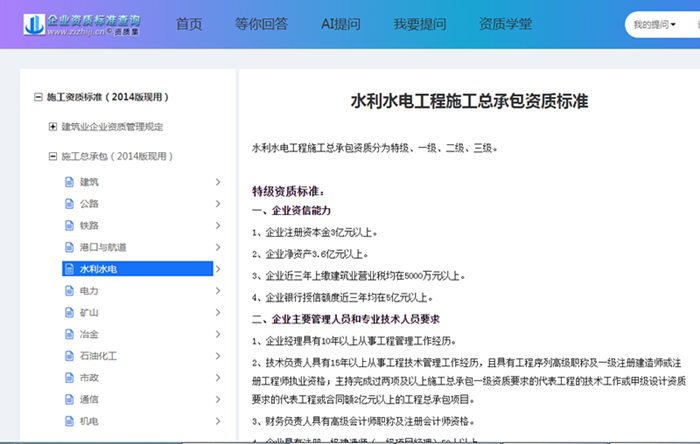
Task: Open the 我要提问 navigation item
Action: 420,24
